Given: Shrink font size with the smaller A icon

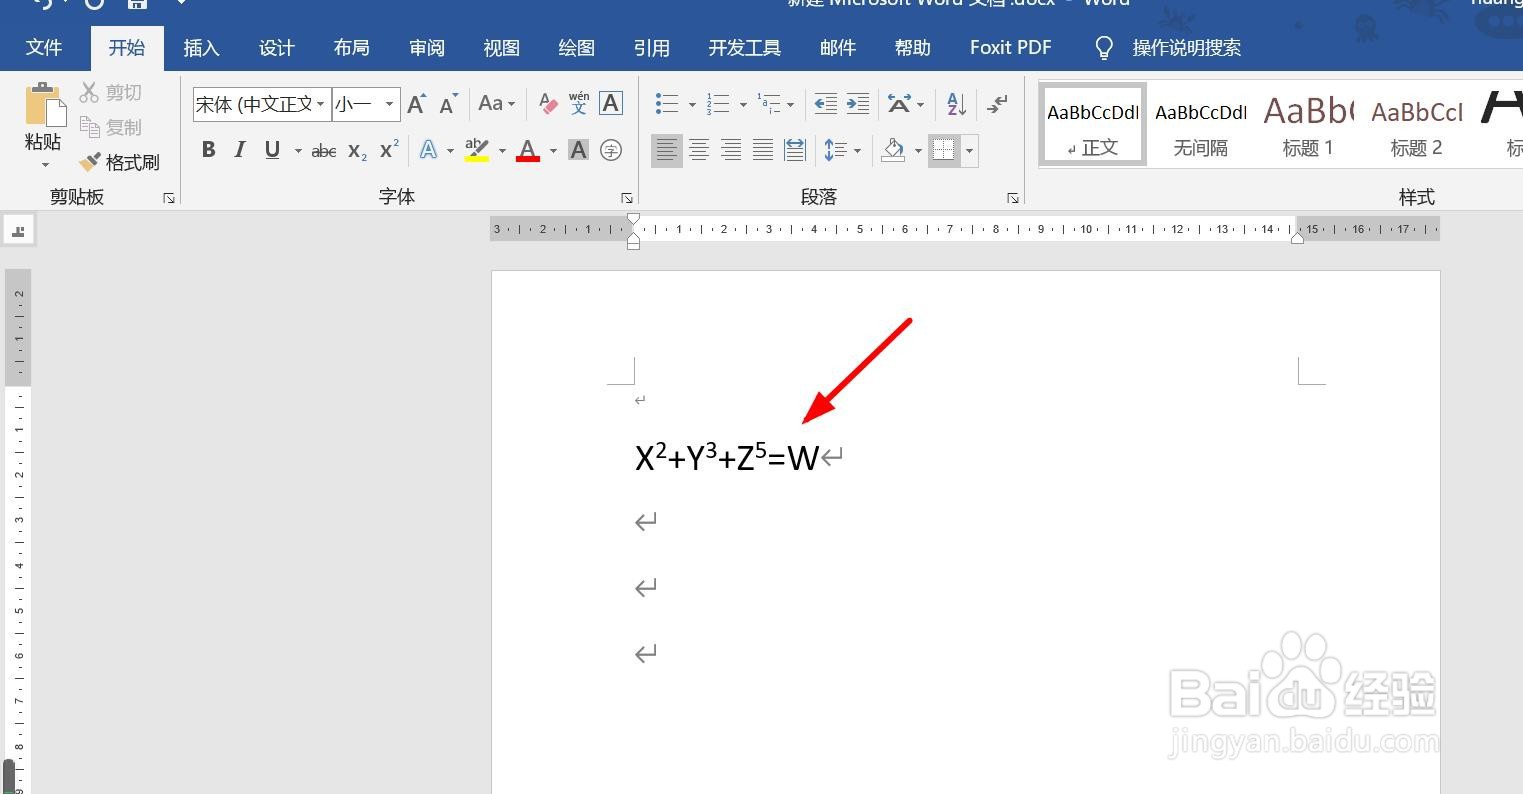Looking at the screenshot, I should [x=449, y=103].
